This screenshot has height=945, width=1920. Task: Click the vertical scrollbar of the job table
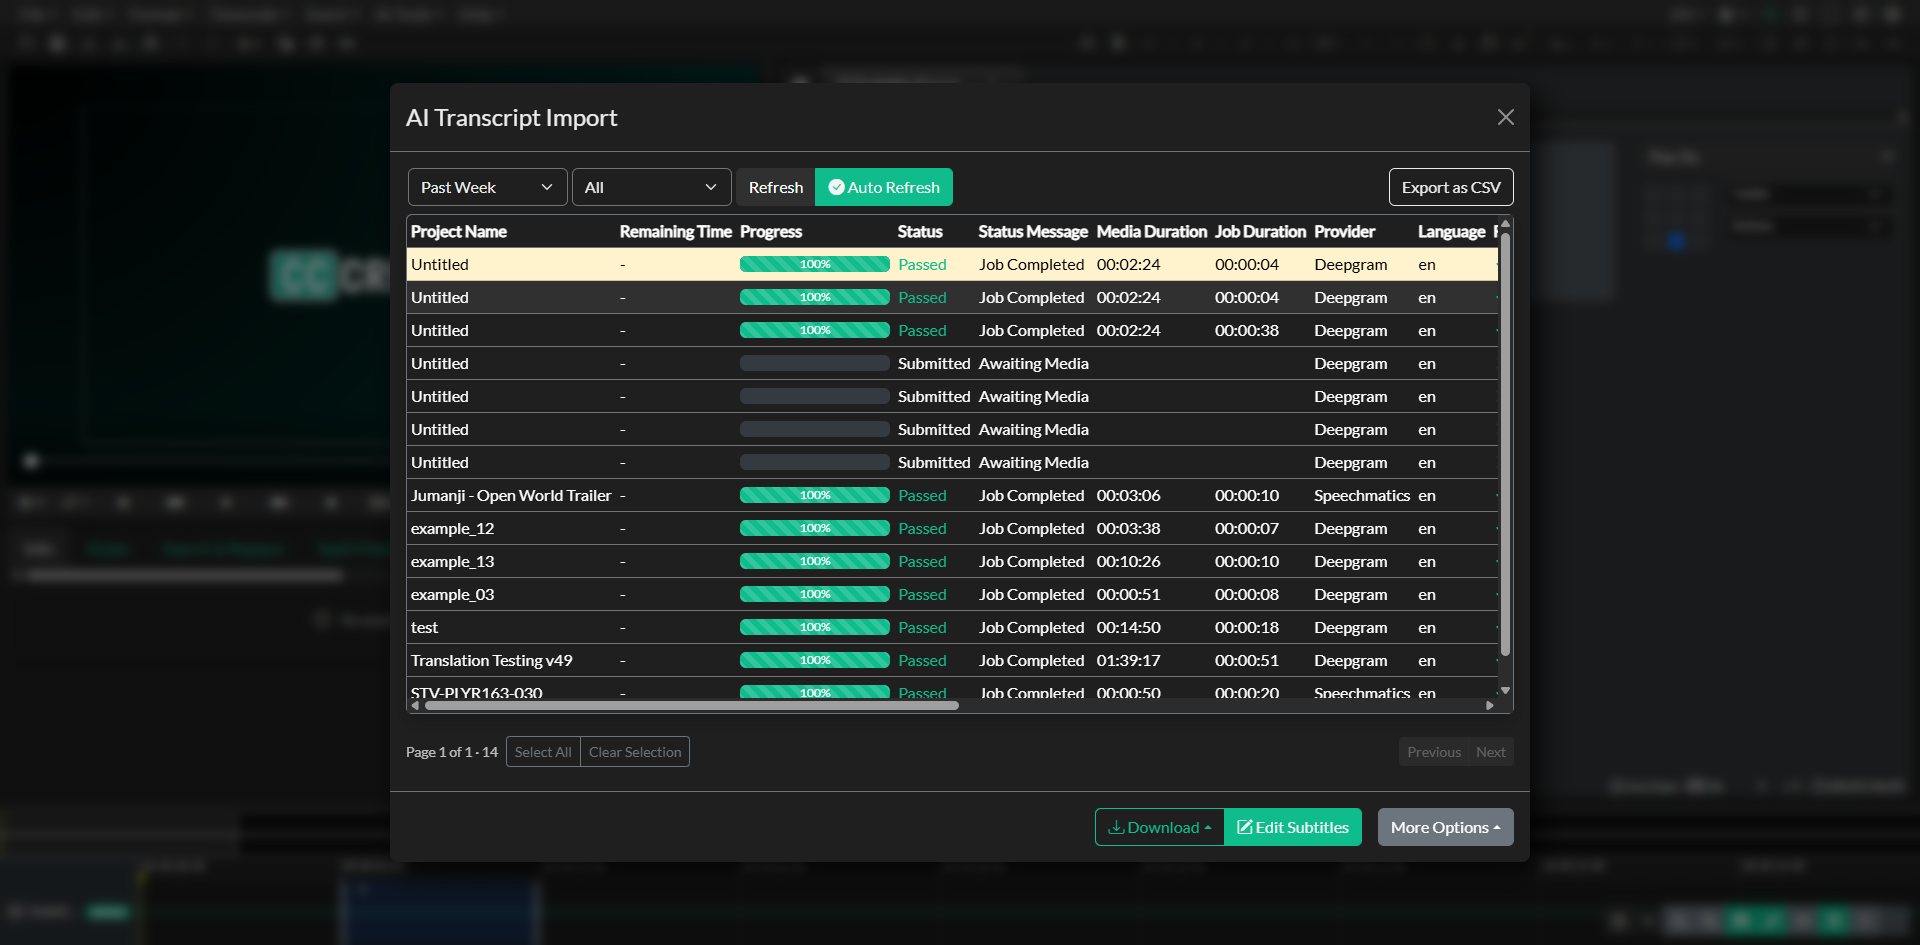point(1505,445)
